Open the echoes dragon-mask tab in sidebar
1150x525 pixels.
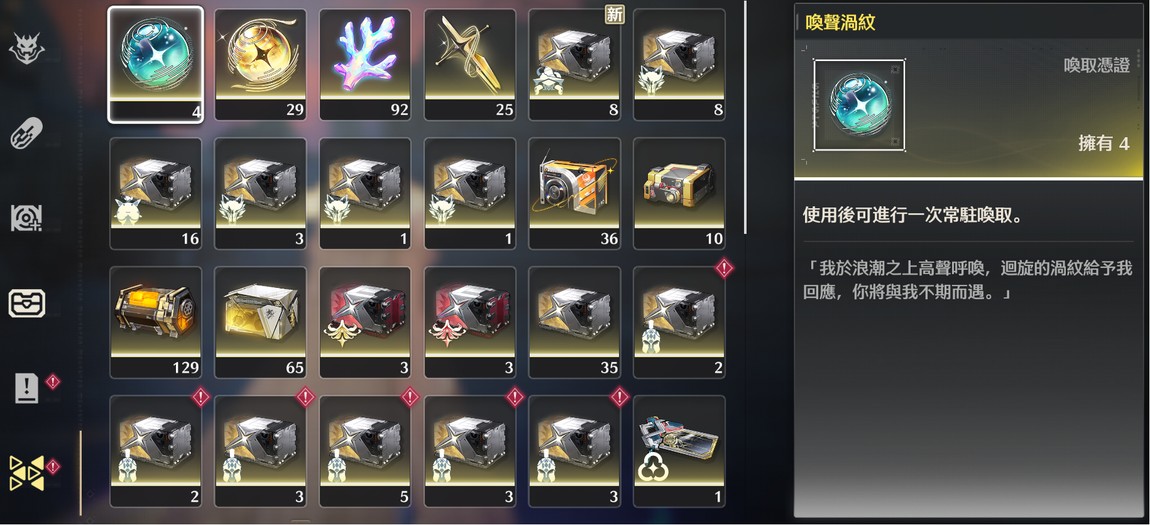26,49
